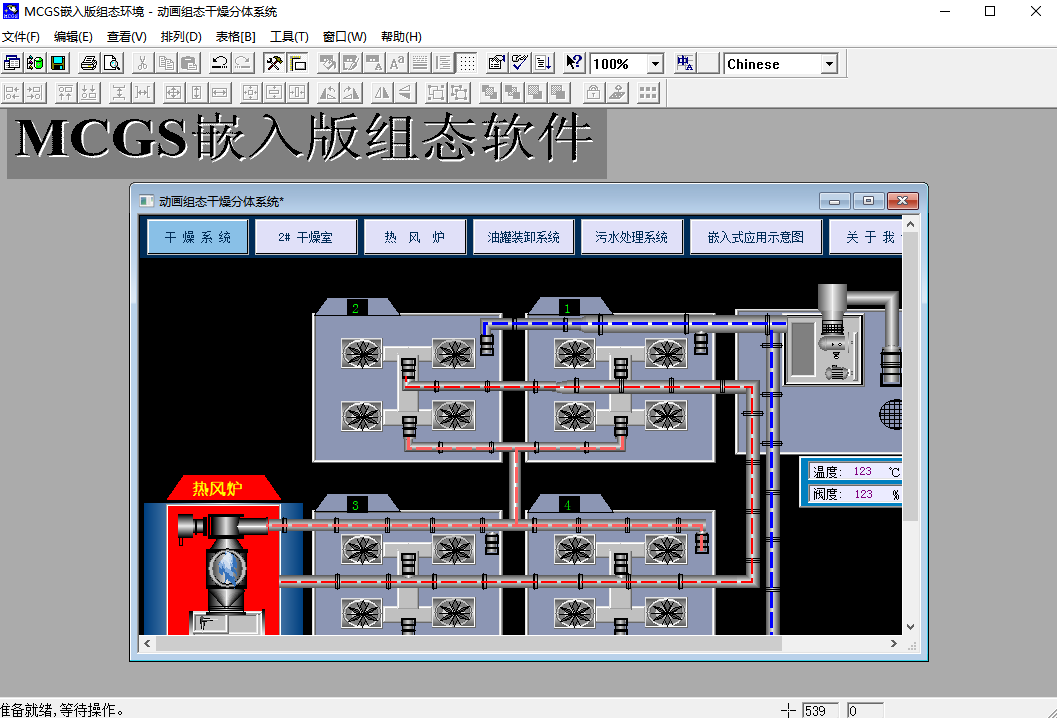1057x718 pixels.
Task: Toggle the toolbox hammer icon
Action: 274,63
